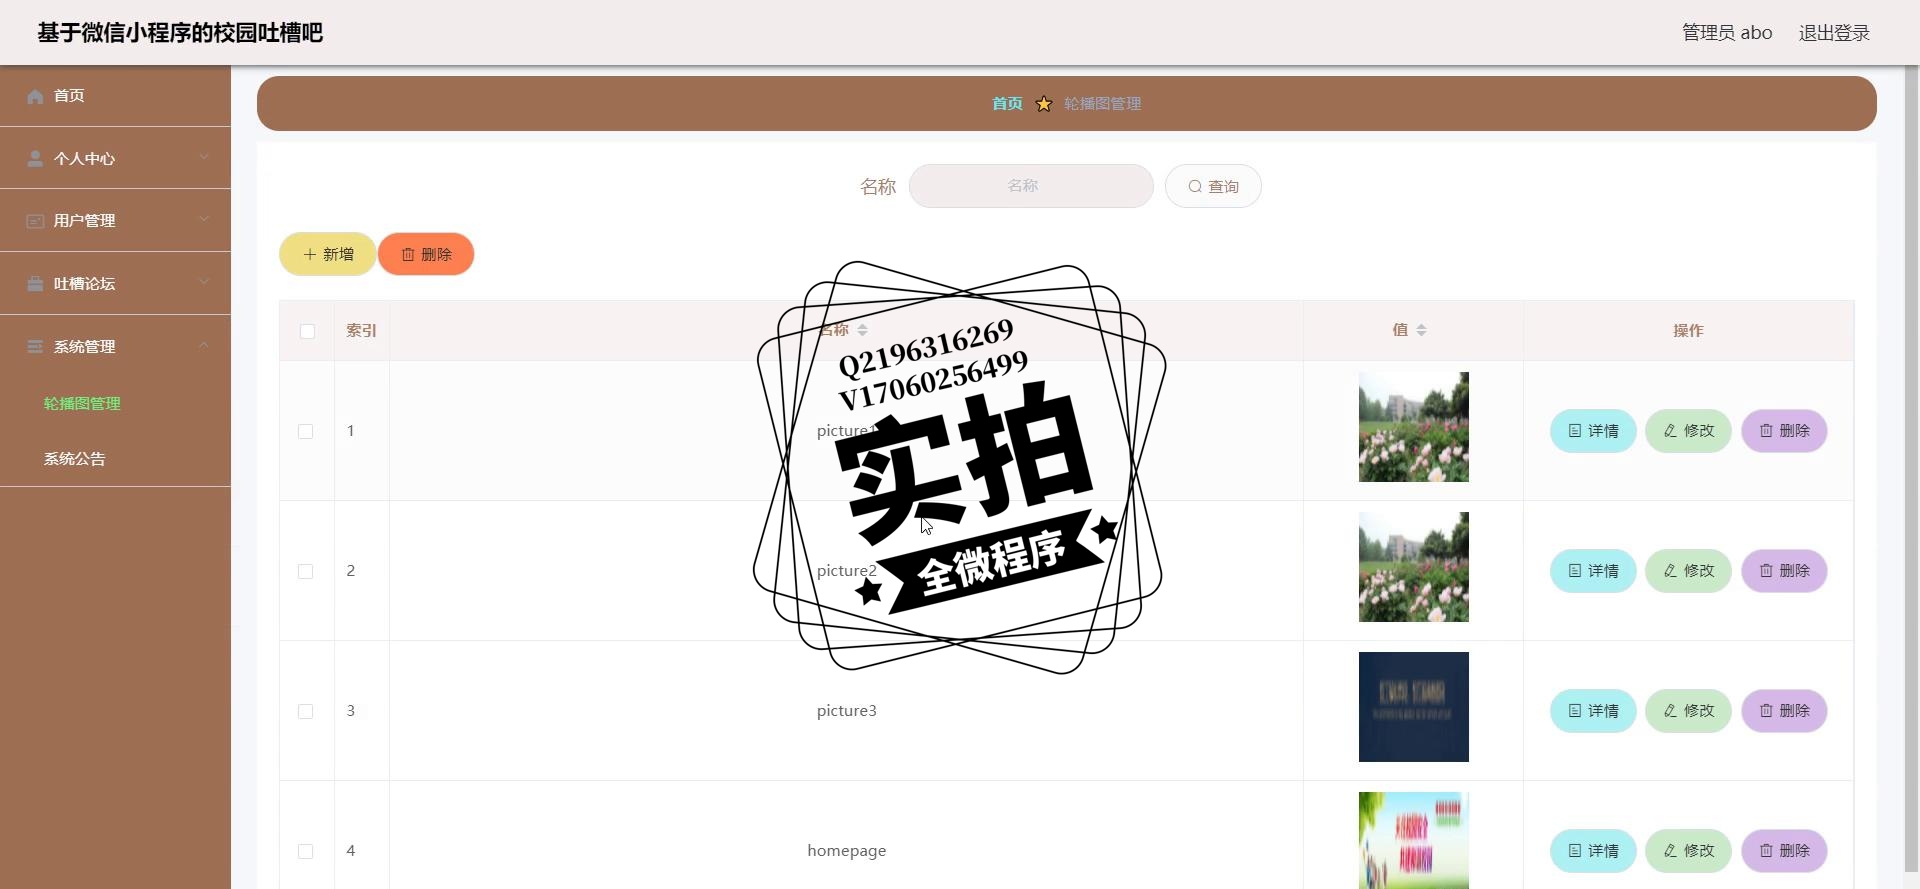Click the 用户管理 card icon

tap(35, 221)
